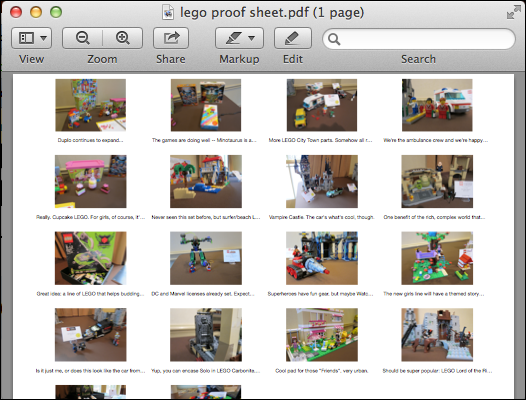Click the surfer/beach set photo
This screenshot has height=400, width=526.
206,181
